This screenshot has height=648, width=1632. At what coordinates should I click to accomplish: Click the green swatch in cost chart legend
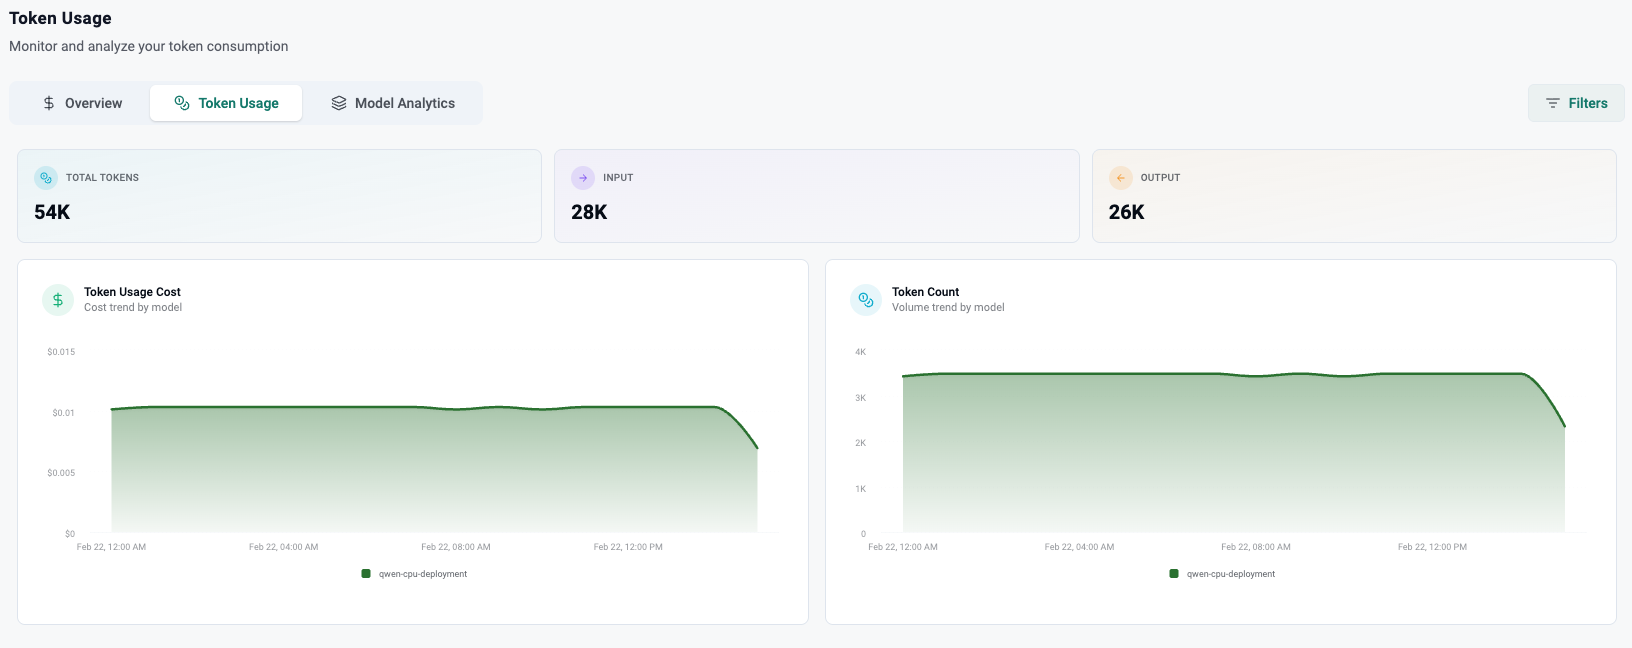tap(366, 574)
